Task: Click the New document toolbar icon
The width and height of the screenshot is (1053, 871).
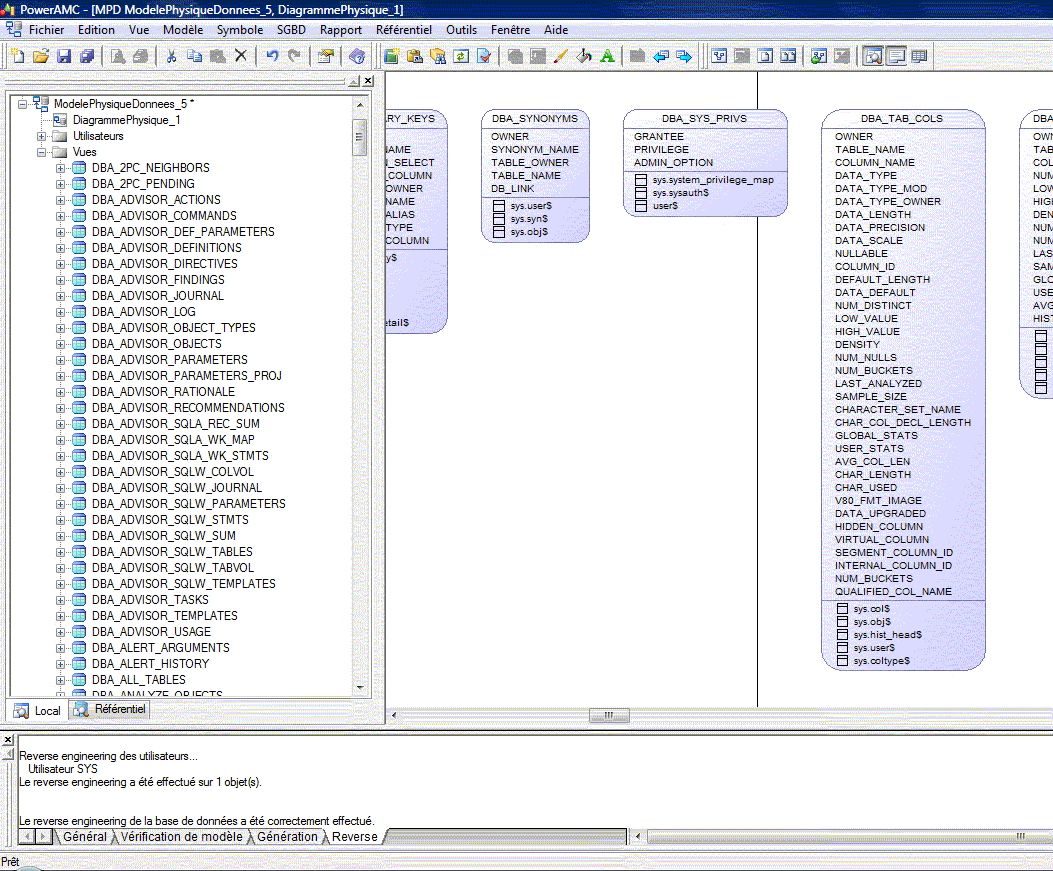Action: [x=18, y=56]
